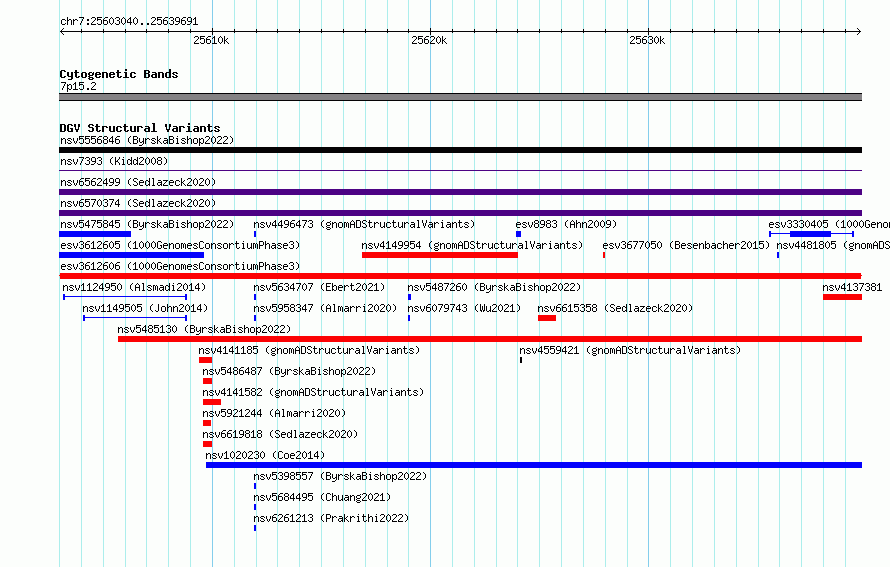Open the nsv4481805 variant label
The image size is (890, 567).
click(x=833, y=245)
